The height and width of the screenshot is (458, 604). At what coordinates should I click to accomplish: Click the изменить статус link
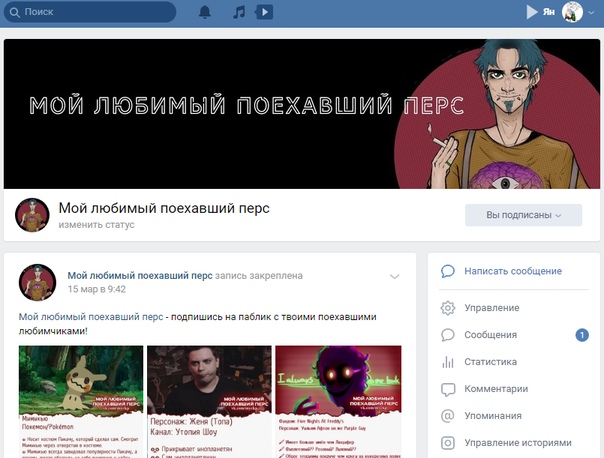pos(96,225)
